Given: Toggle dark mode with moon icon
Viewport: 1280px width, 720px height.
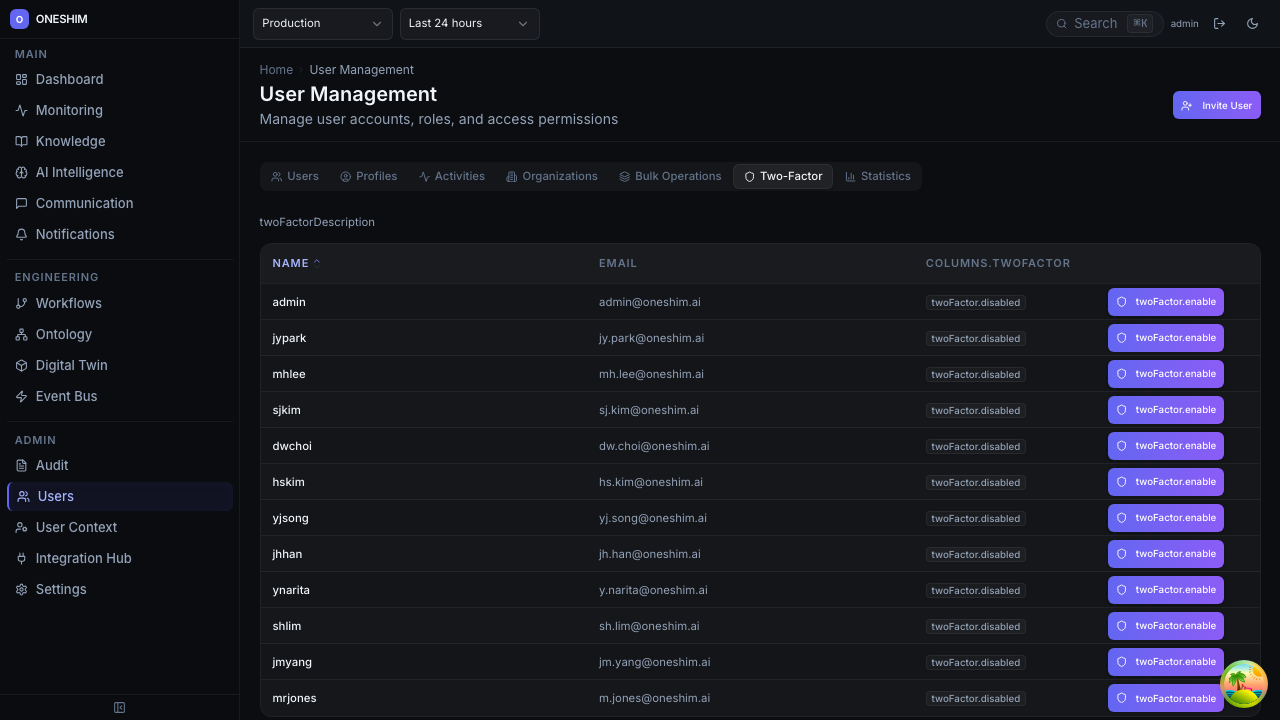Looking at the screenshot, I should point(1252,24).
